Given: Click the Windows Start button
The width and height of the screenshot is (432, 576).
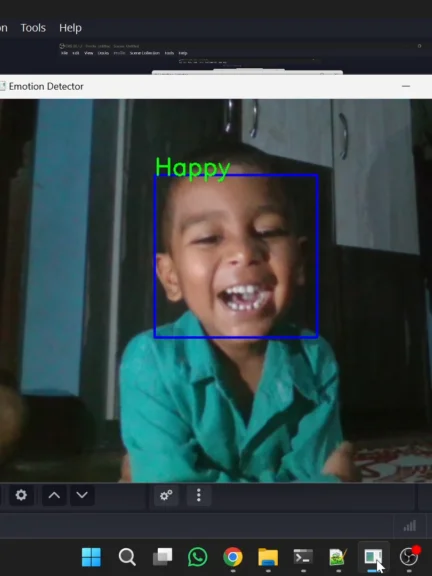Looking at the screenshot, I should click(x=91, y=557).
